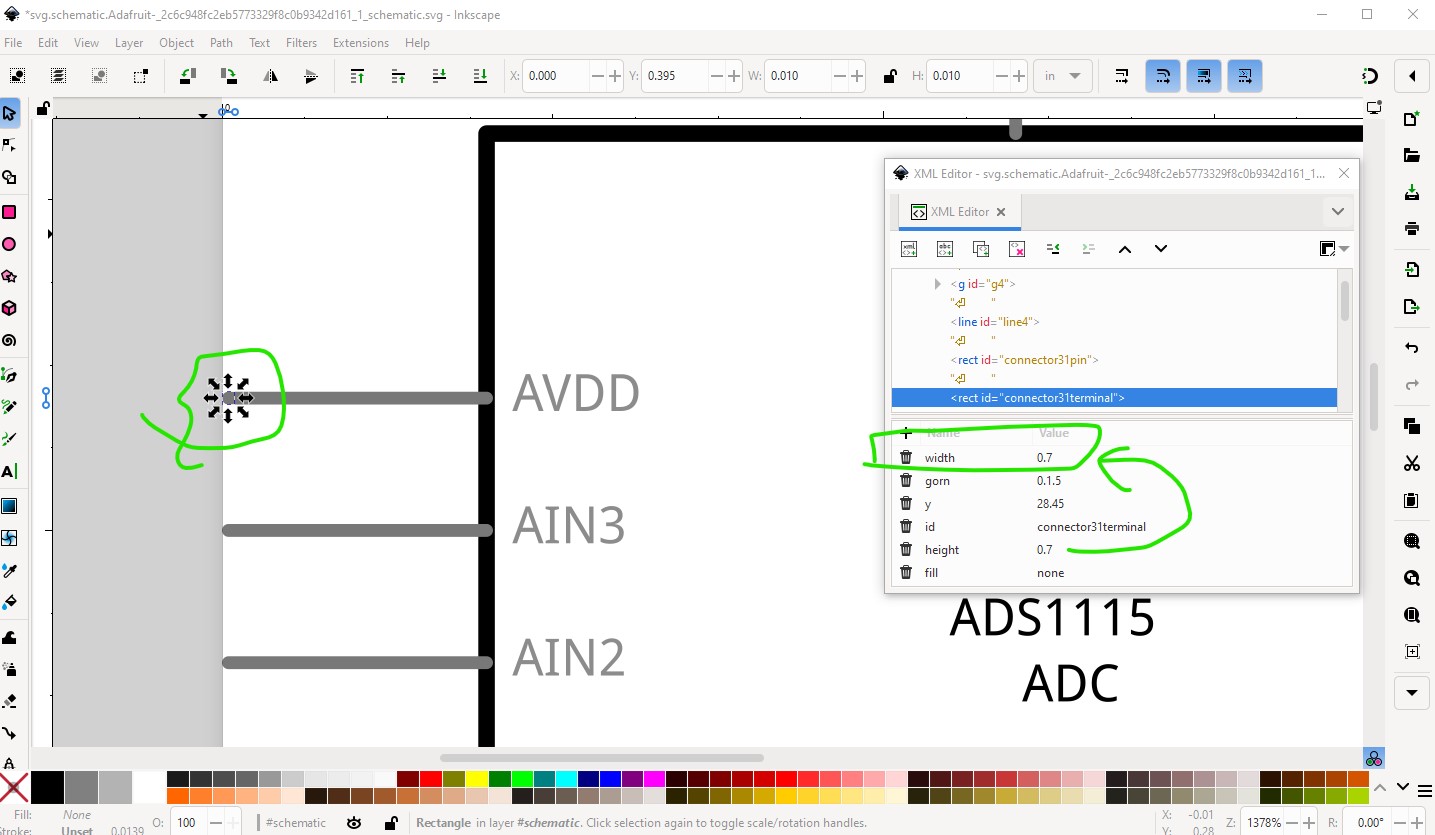This screenshot has height=835, width=1435.
Task: Click the Print icon in the command bar
Action: (x=1412, y=228)
